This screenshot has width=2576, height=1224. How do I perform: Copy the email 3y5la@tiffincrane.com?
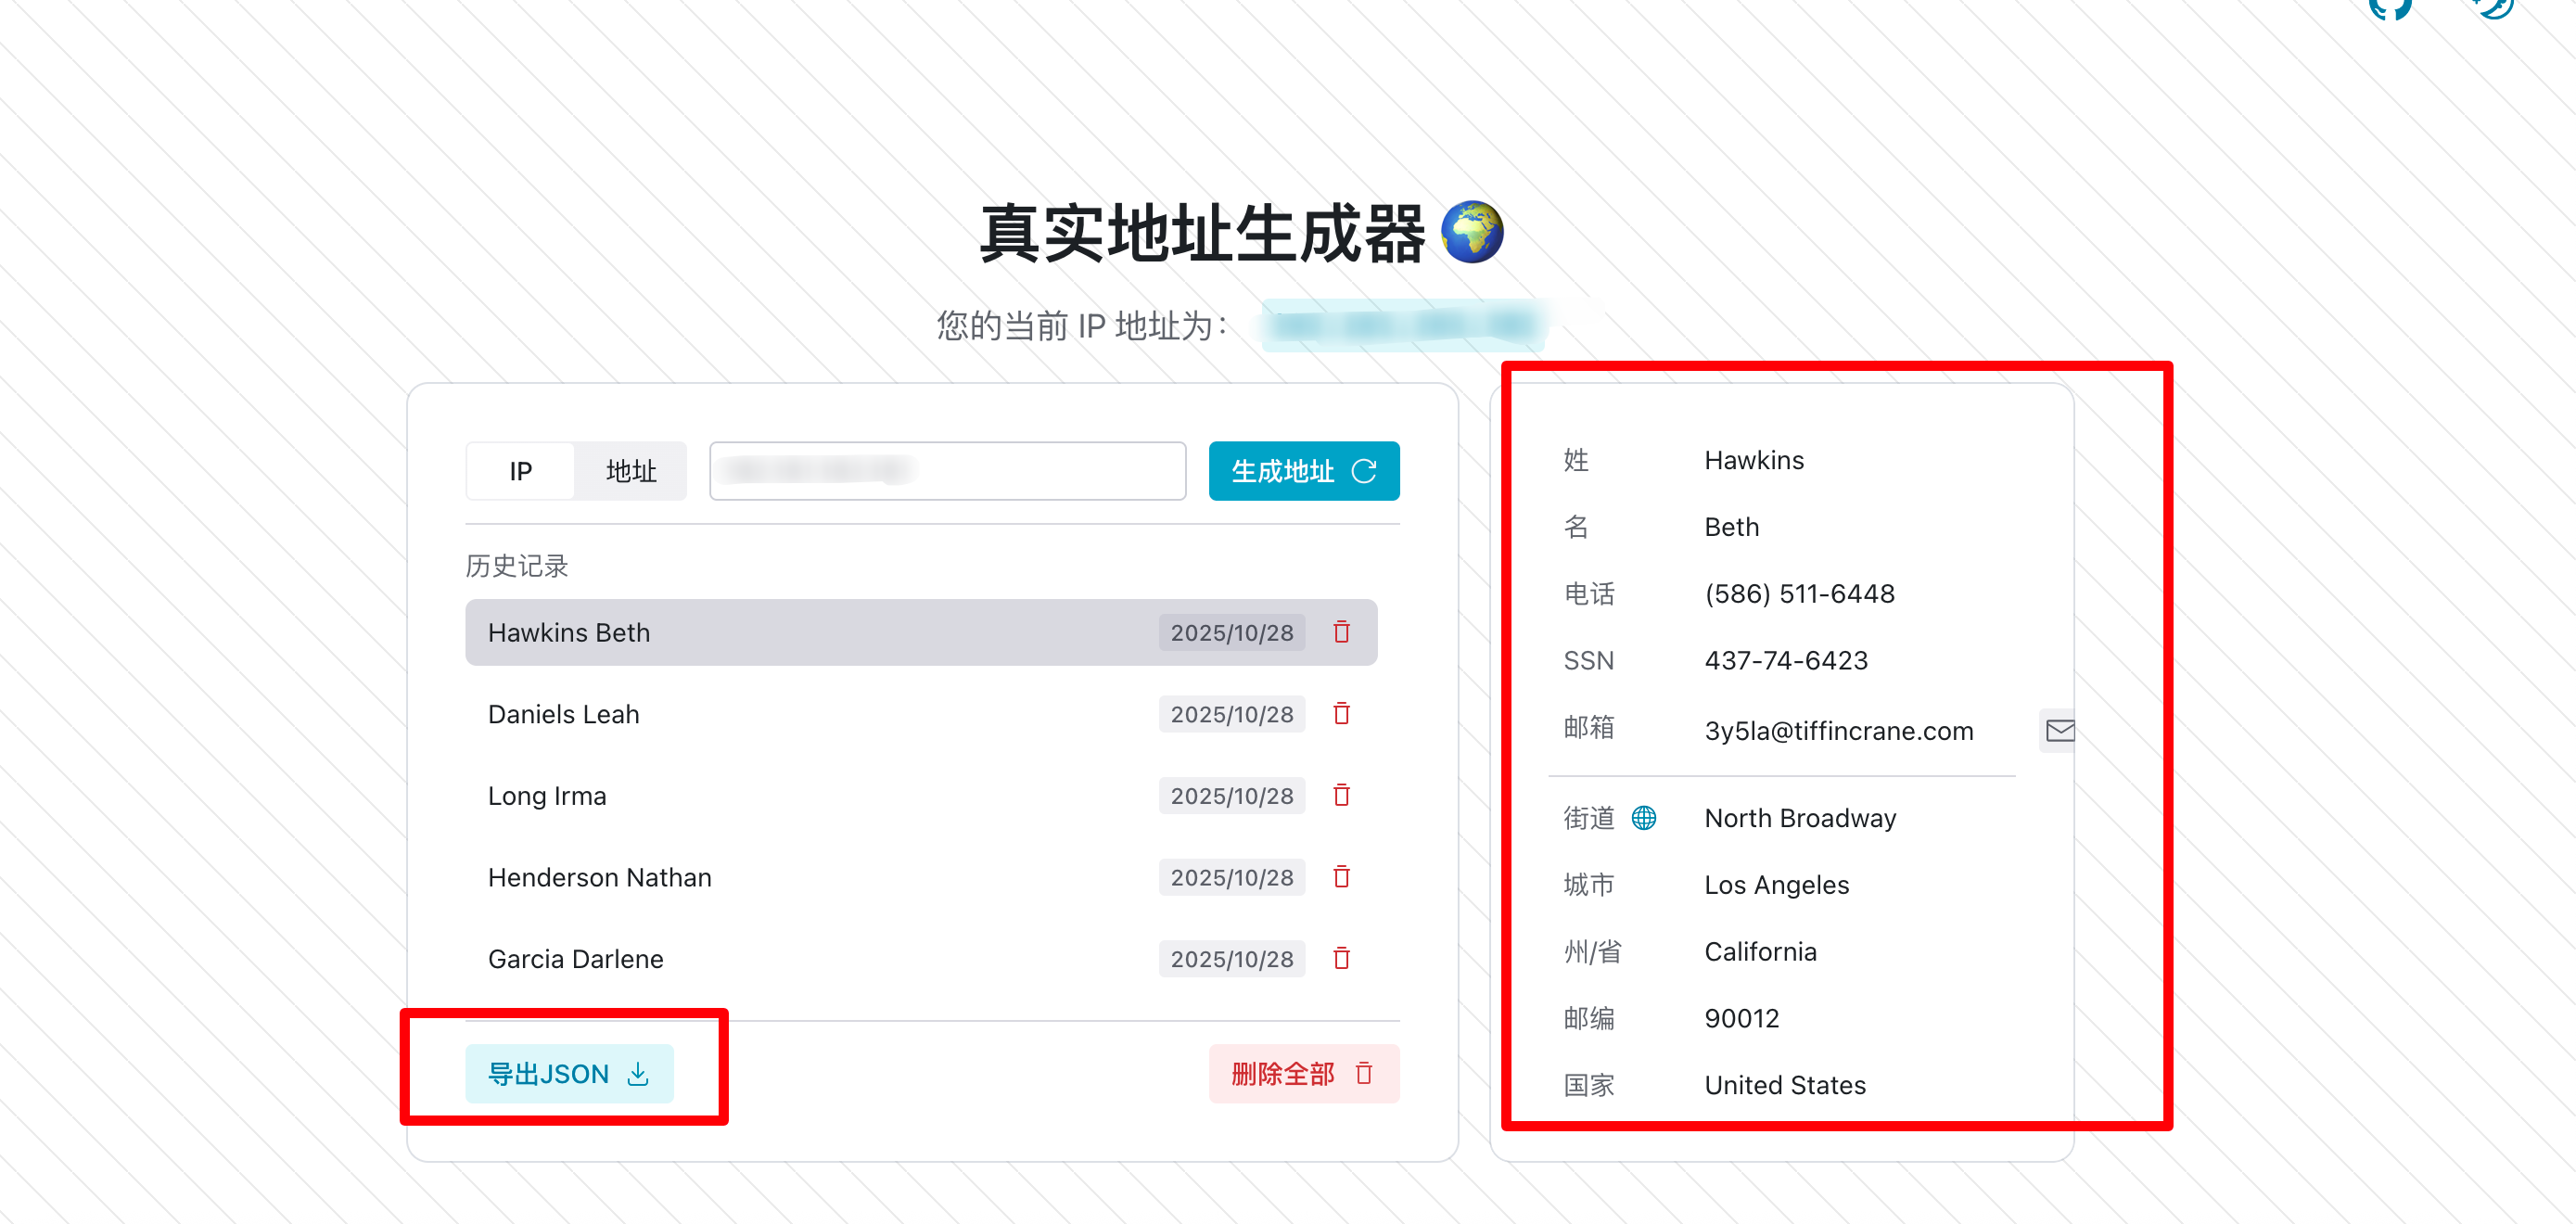pyautogui.click(x=1838, y=731)
